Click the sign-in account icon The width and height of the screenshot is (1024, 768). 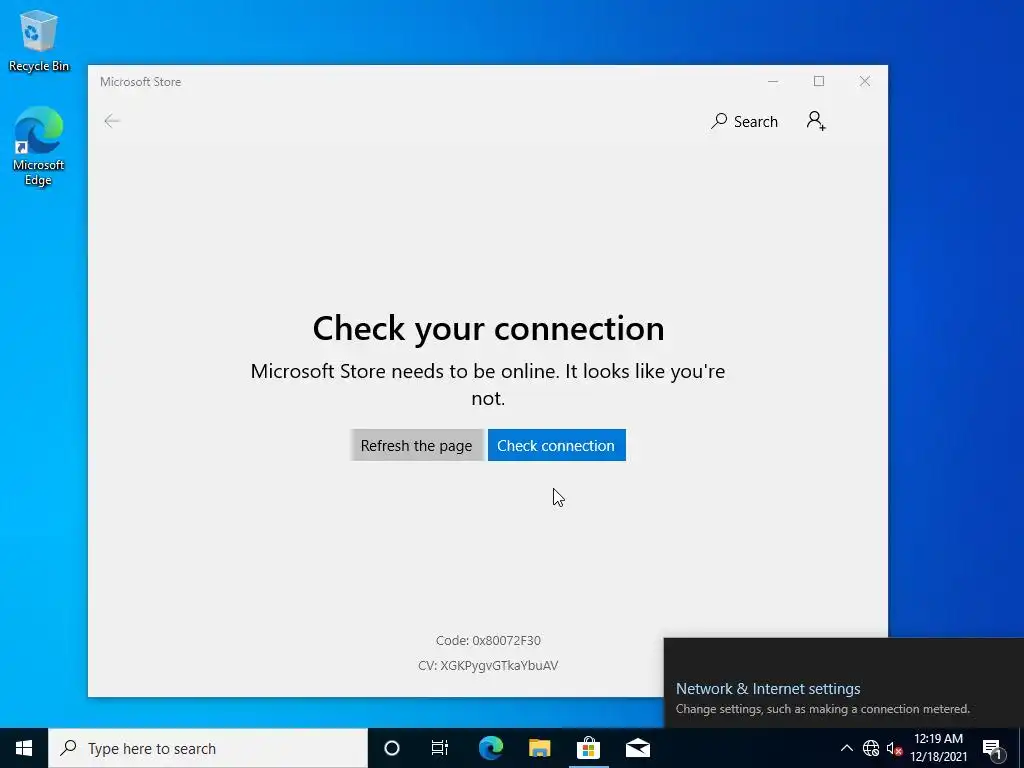(816, 121)
